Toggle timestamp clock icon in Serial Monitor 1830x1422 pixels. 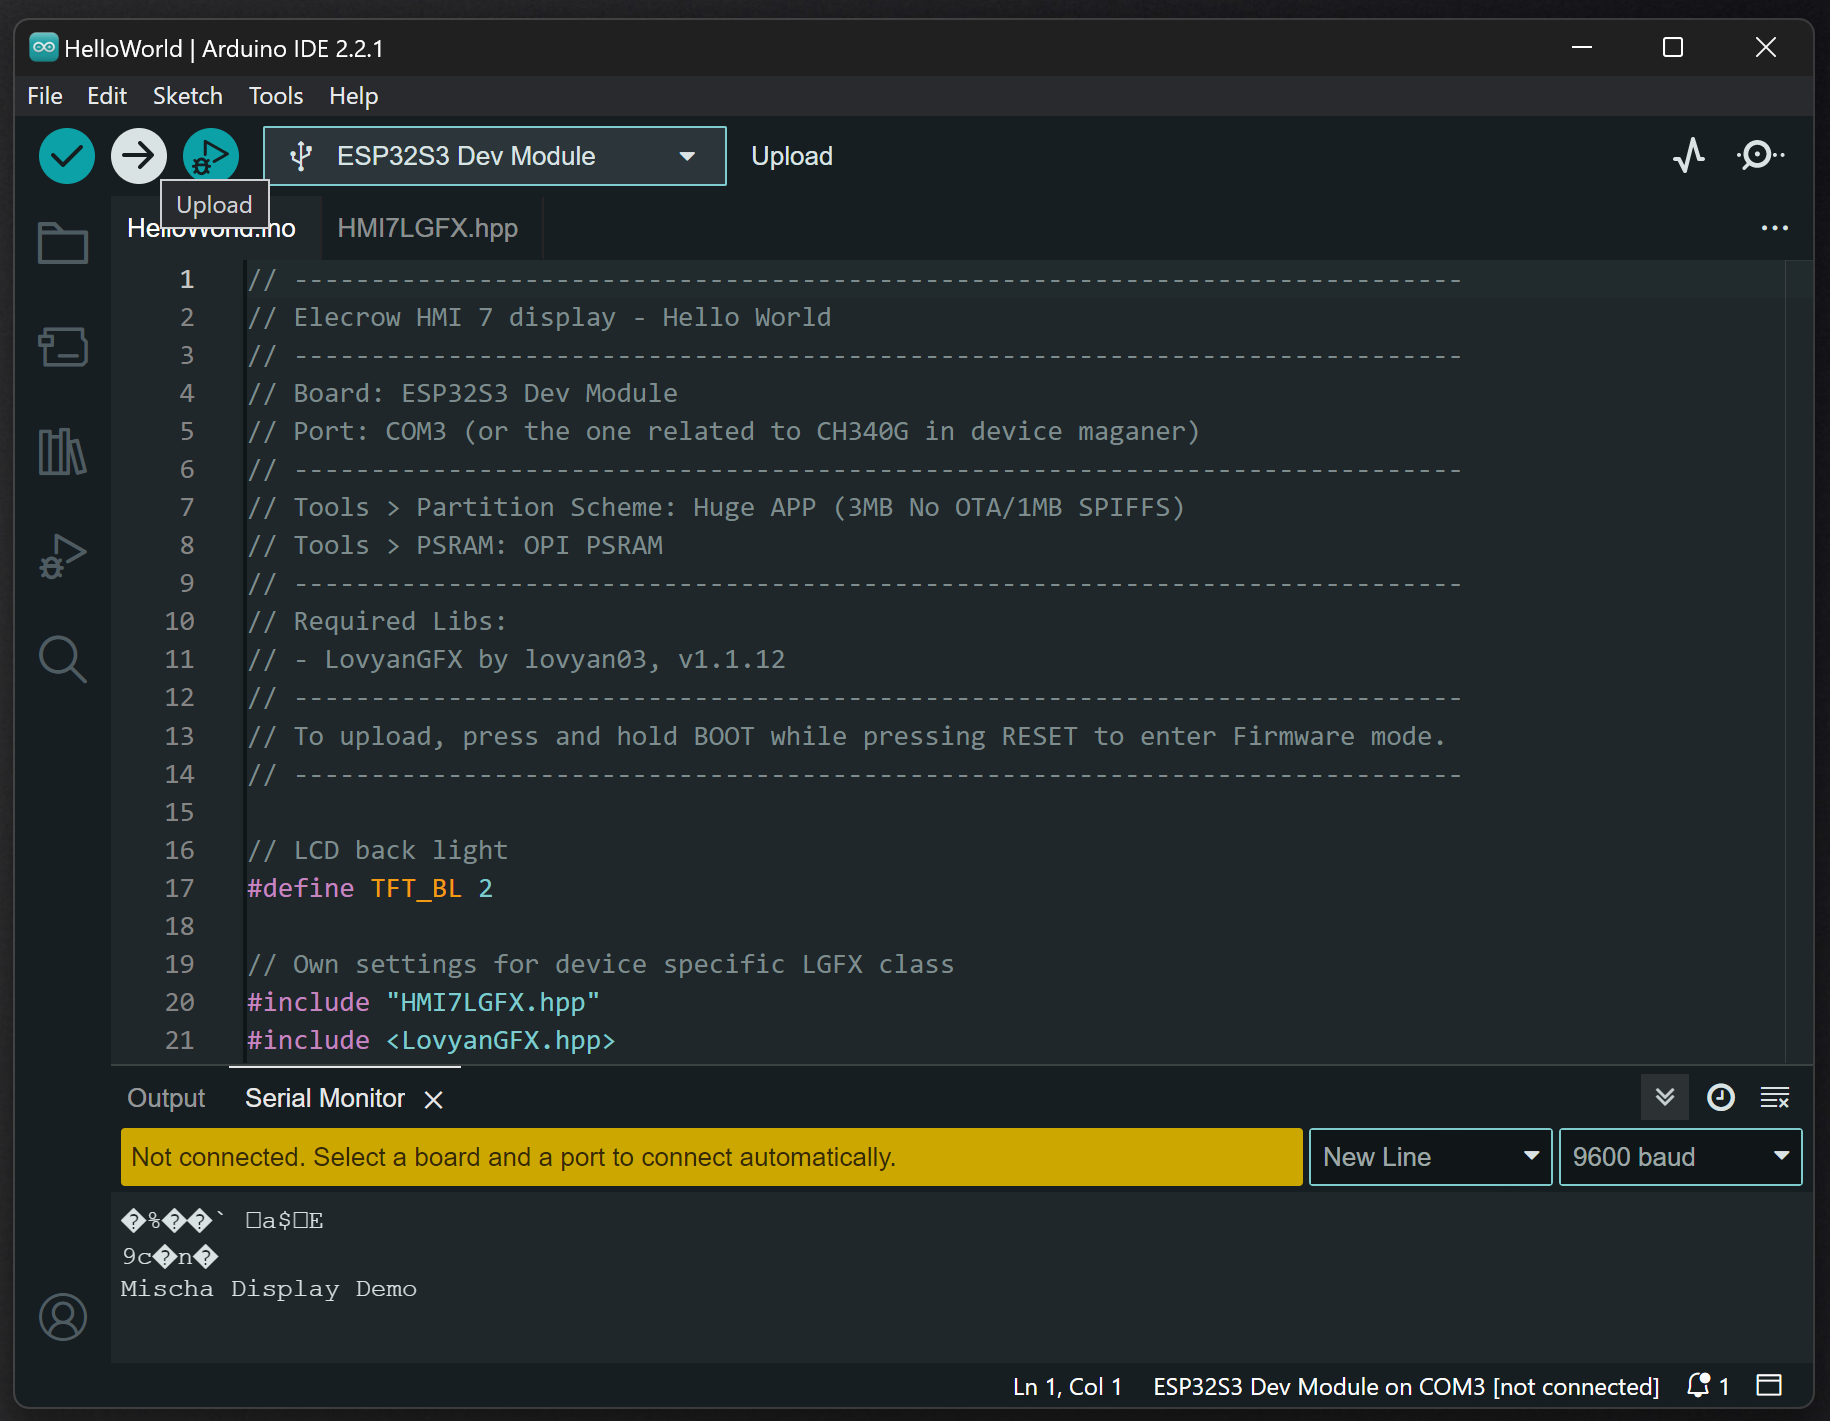pos(1721,1097)
